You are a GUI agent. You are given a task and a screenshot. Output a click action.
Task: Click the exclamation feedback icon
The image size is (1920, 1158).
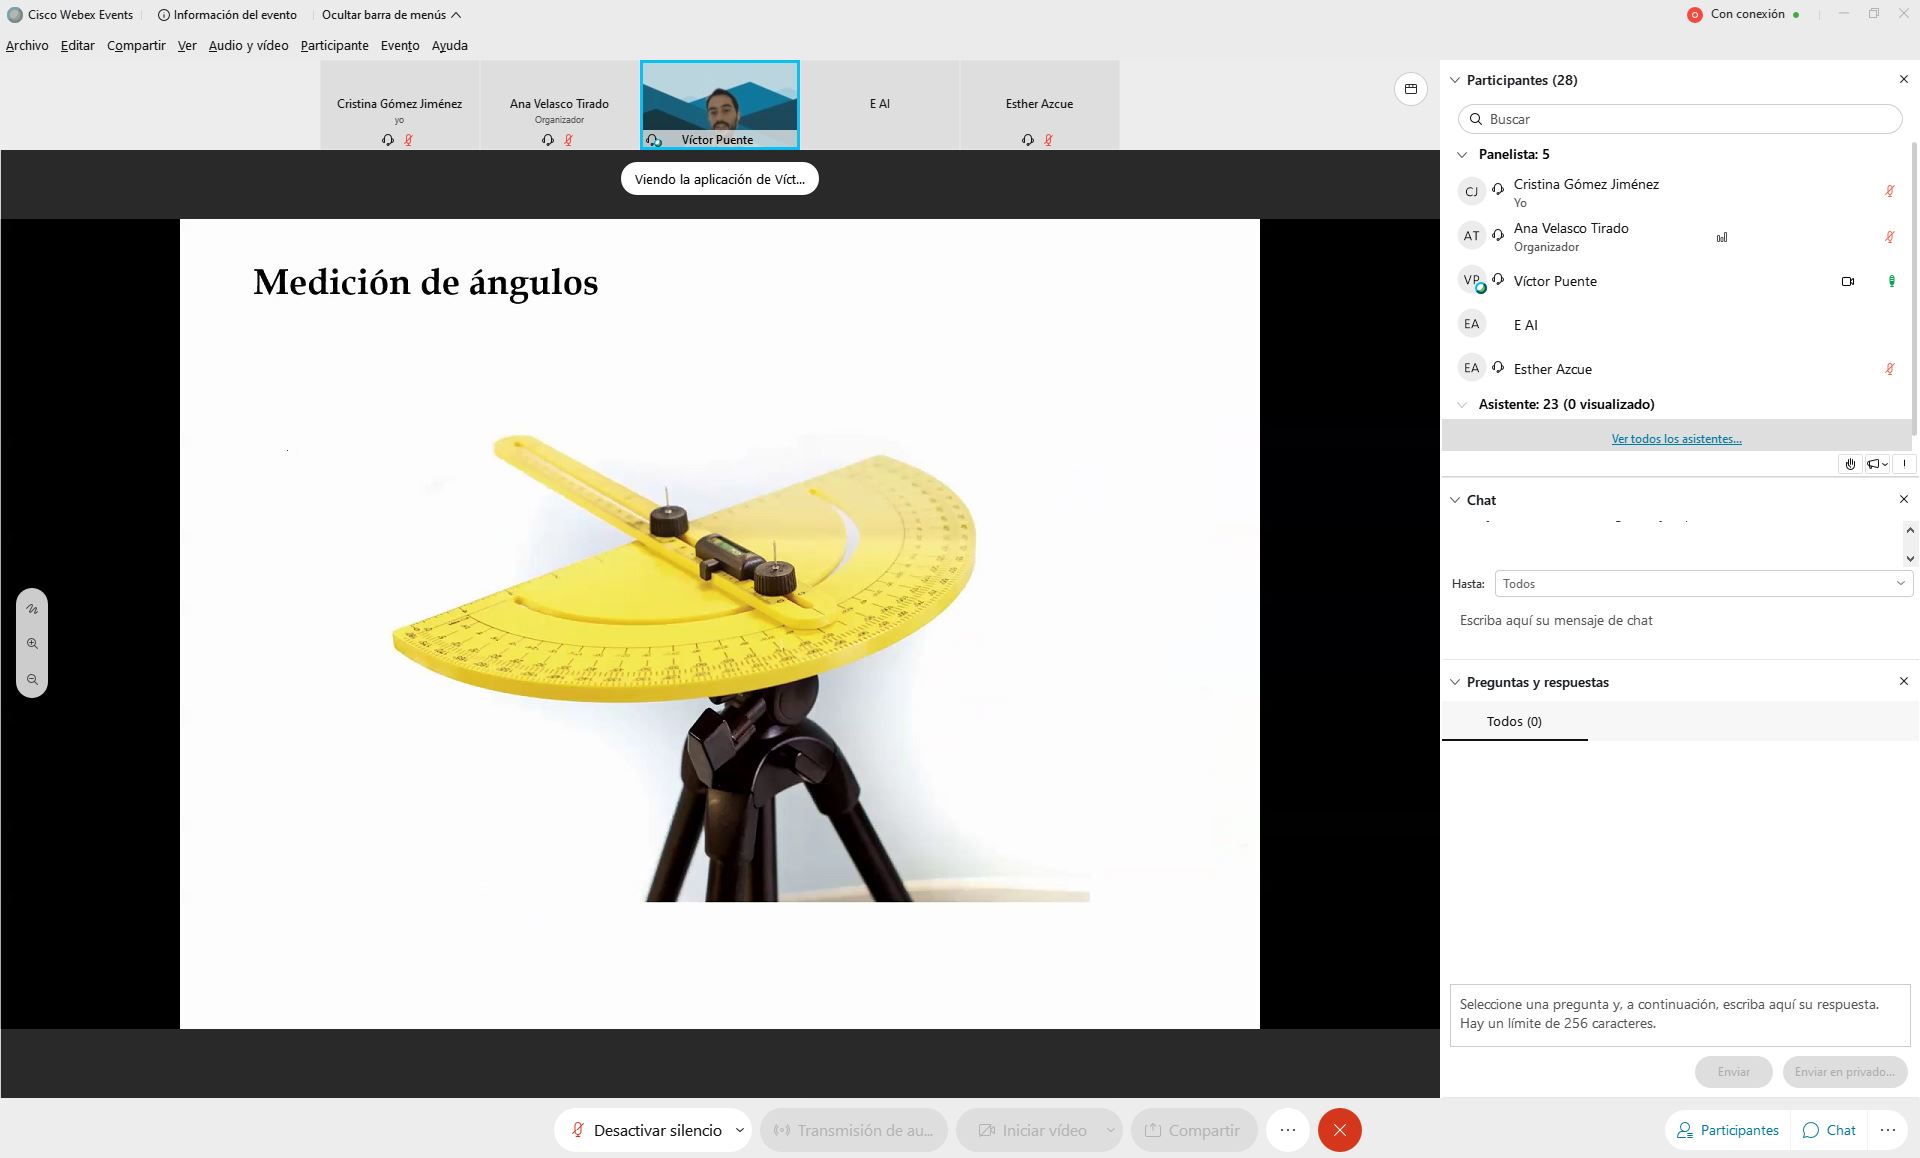coord(1904,464)
